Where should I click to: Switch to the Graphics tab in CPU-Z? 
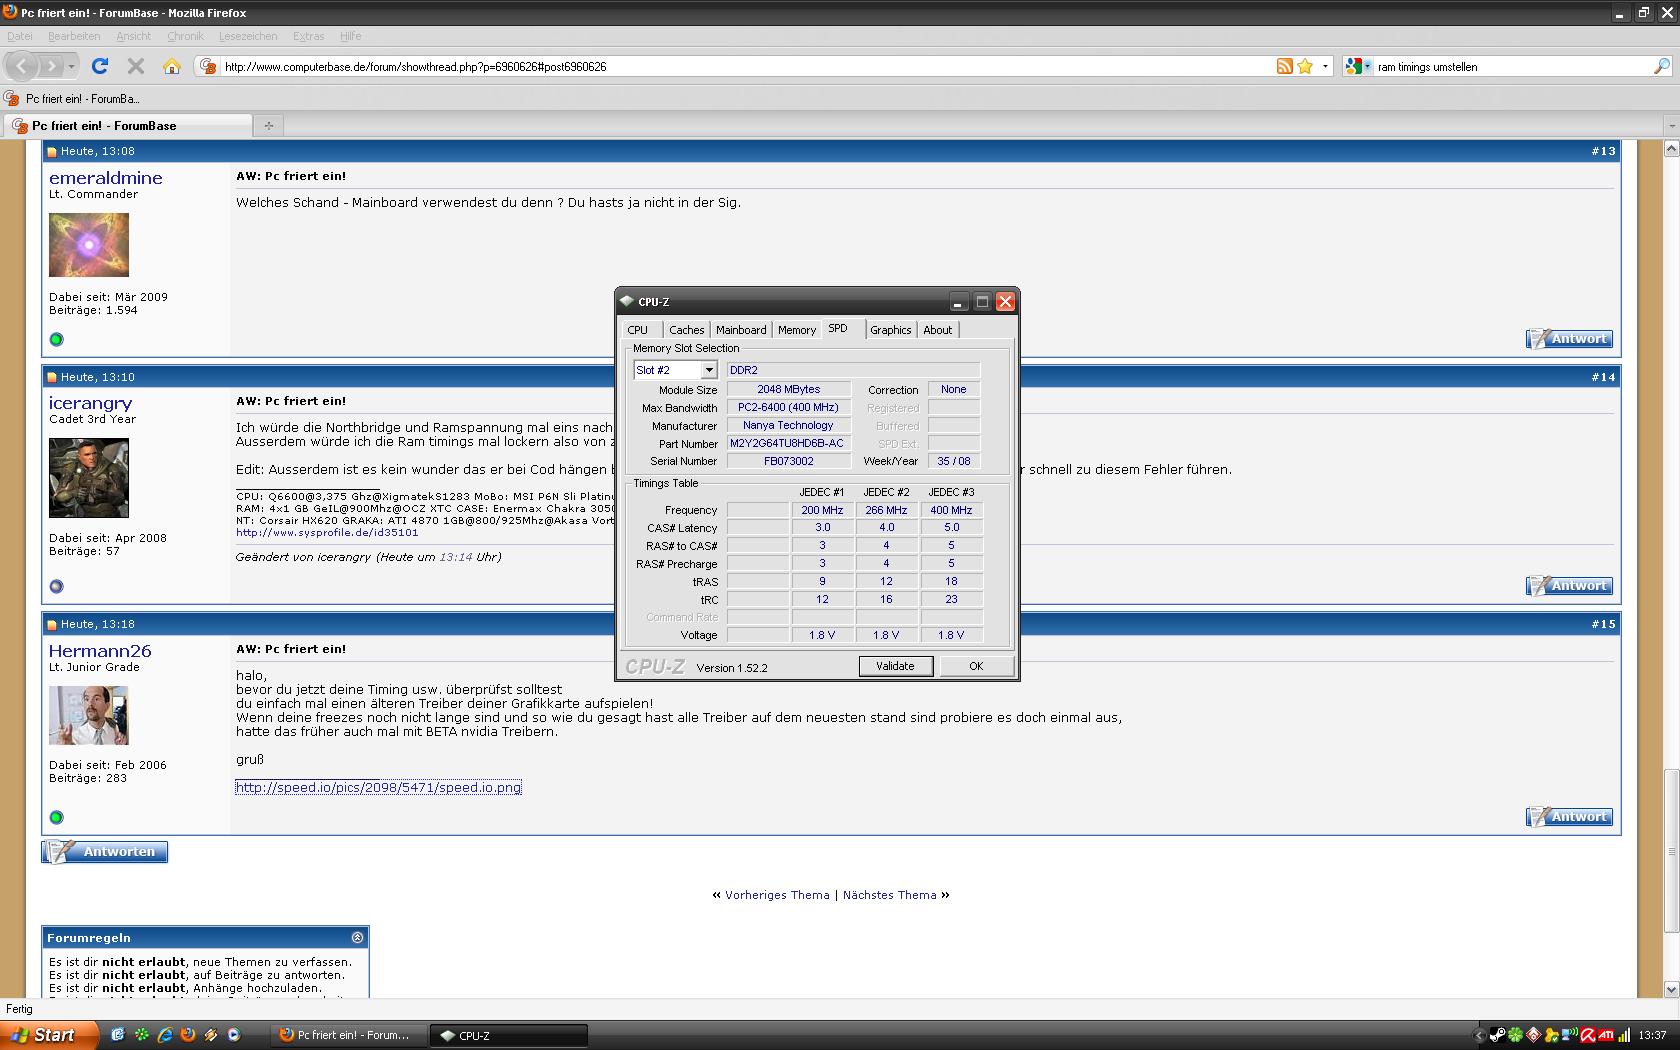(891, 330)
